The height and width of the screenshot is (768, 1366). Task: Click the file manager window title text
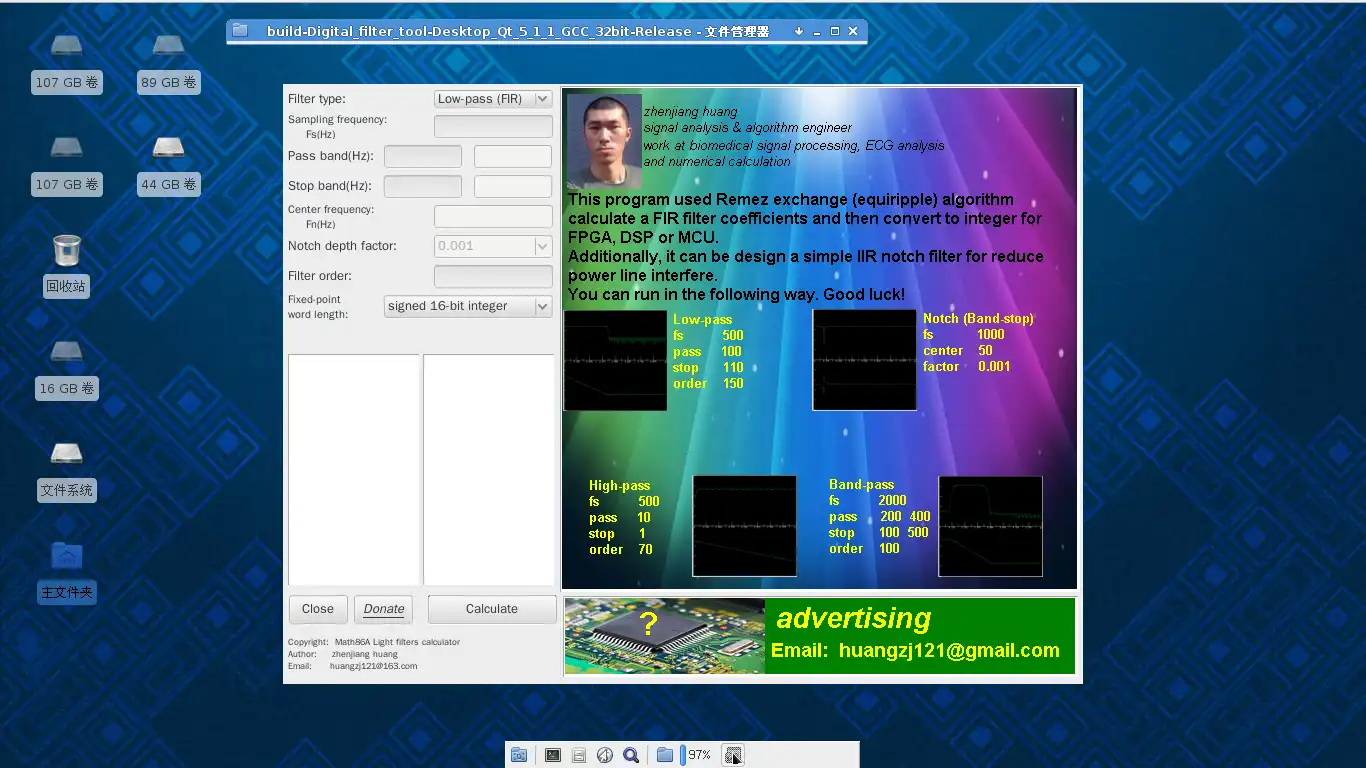[x=518, y=31]
